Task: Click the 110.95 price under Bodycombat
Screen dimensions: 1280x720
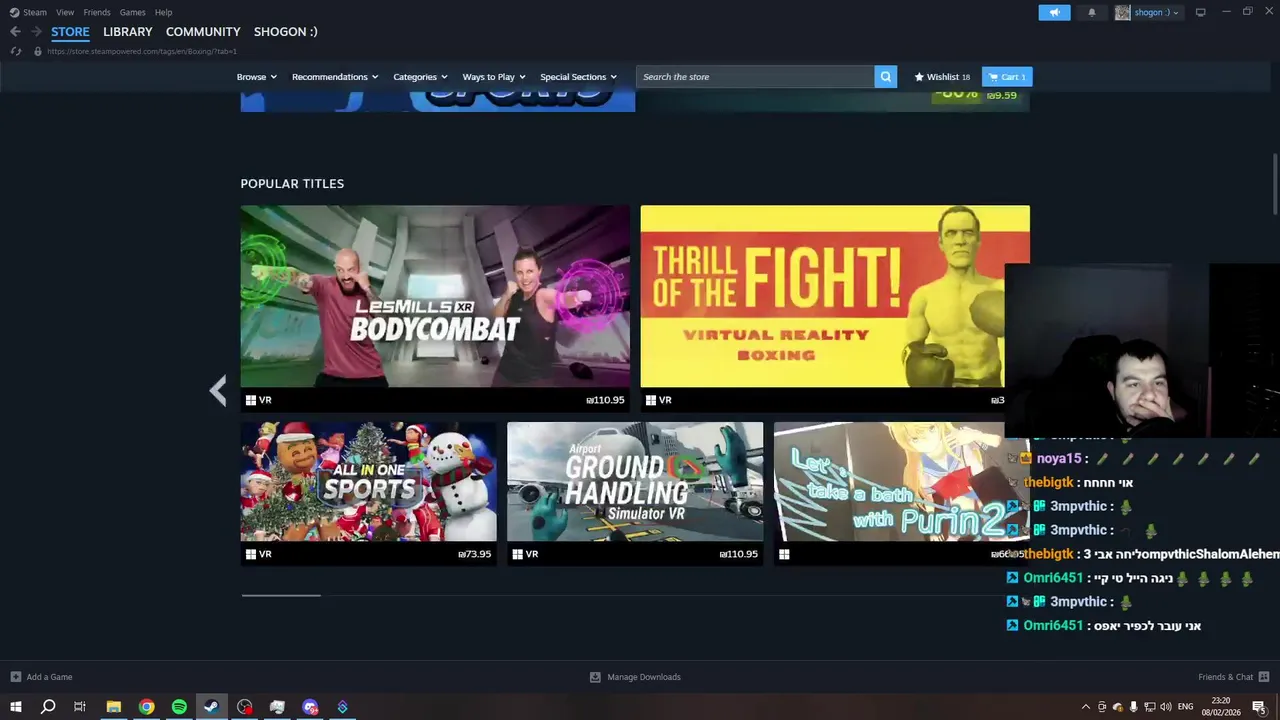Action: point(606,400)
